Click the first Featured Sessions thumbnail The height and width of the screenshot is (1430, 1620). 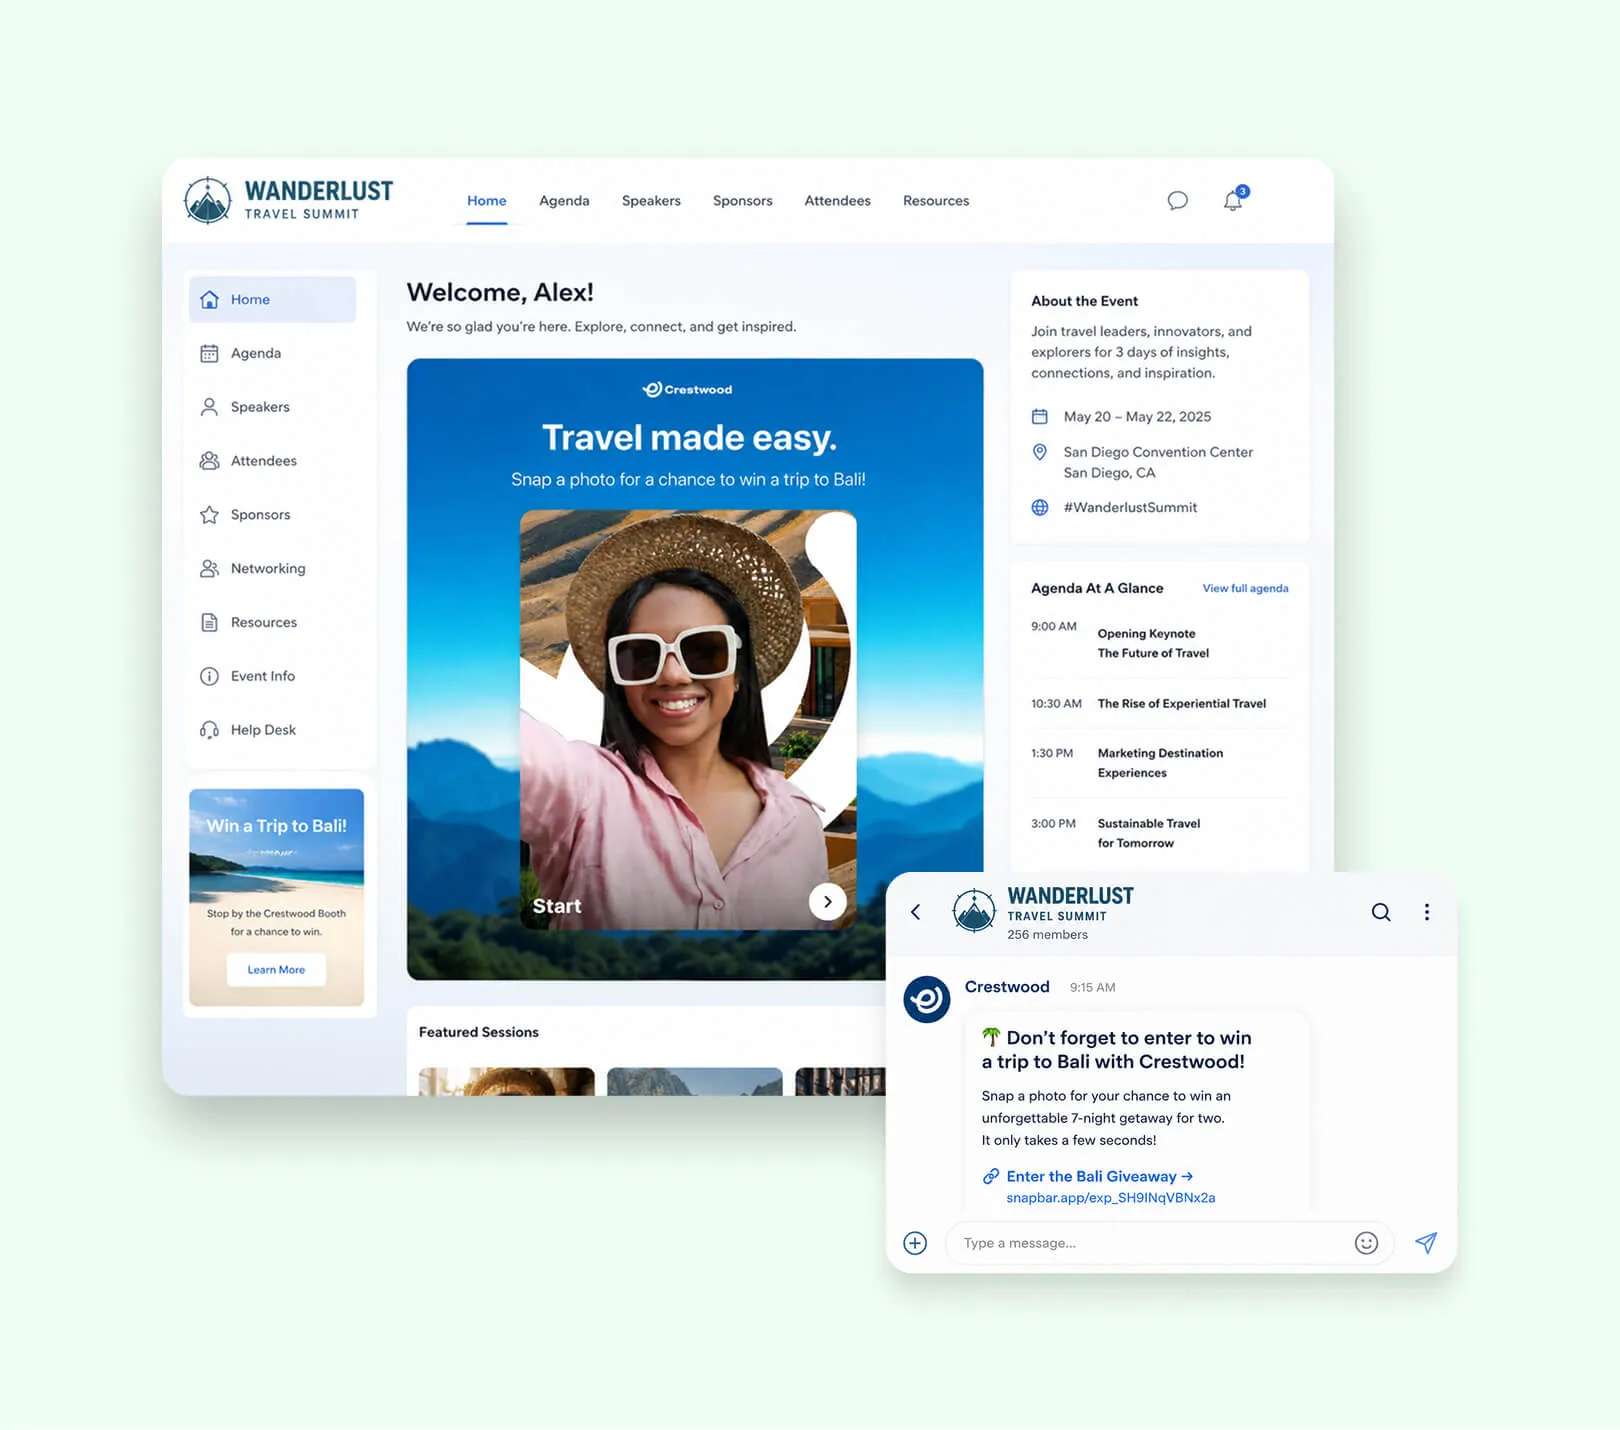pyautogui.click(x=507, y=1081)
